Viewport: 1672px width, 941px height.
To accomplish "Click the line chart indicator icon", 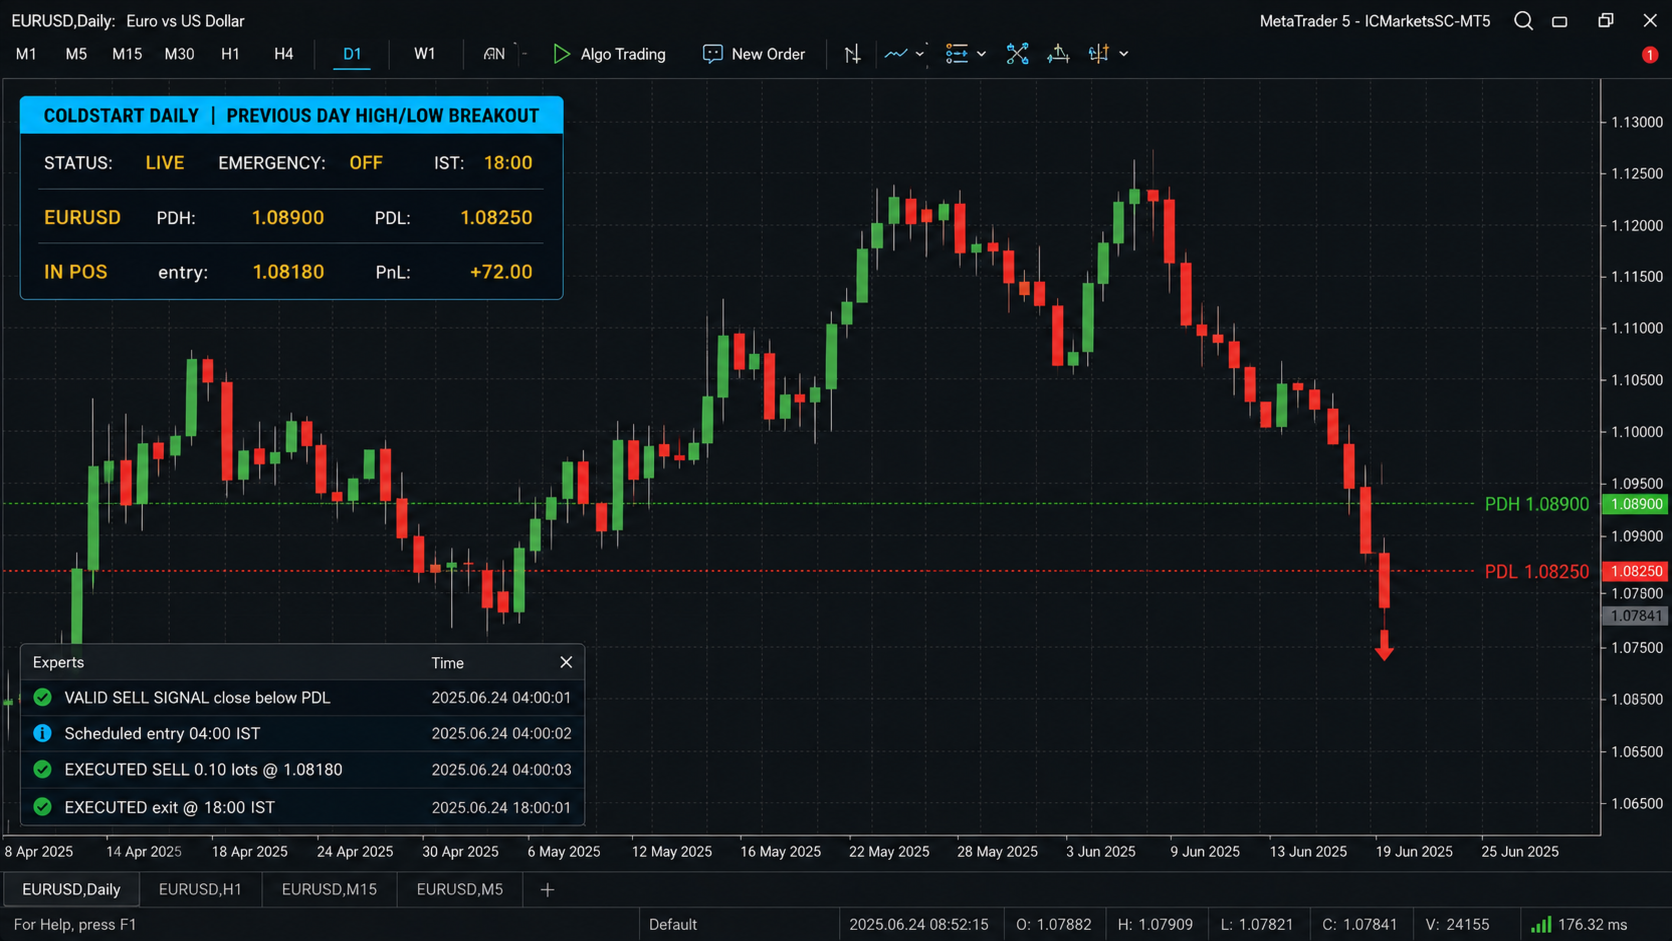I will [896, 54].
